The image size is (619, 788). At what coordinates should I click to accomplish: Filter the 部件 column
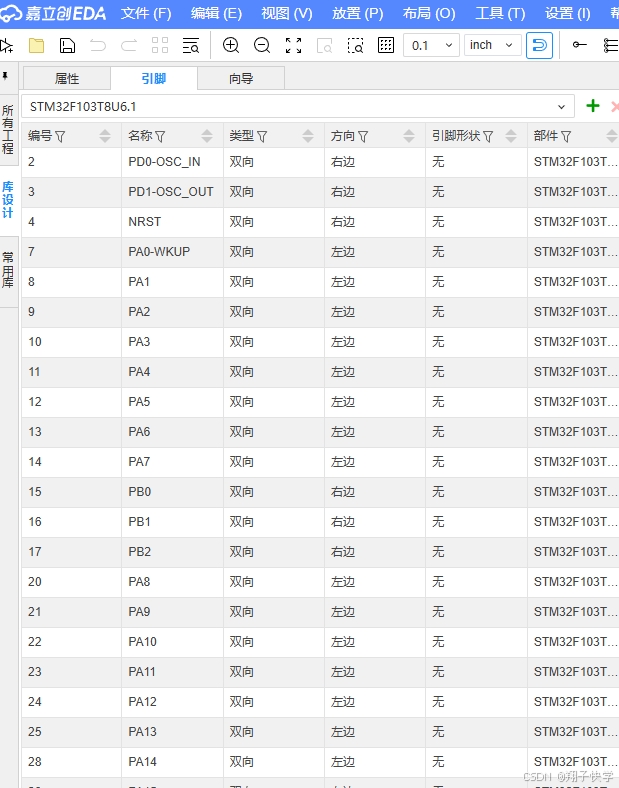click(566, 136)
